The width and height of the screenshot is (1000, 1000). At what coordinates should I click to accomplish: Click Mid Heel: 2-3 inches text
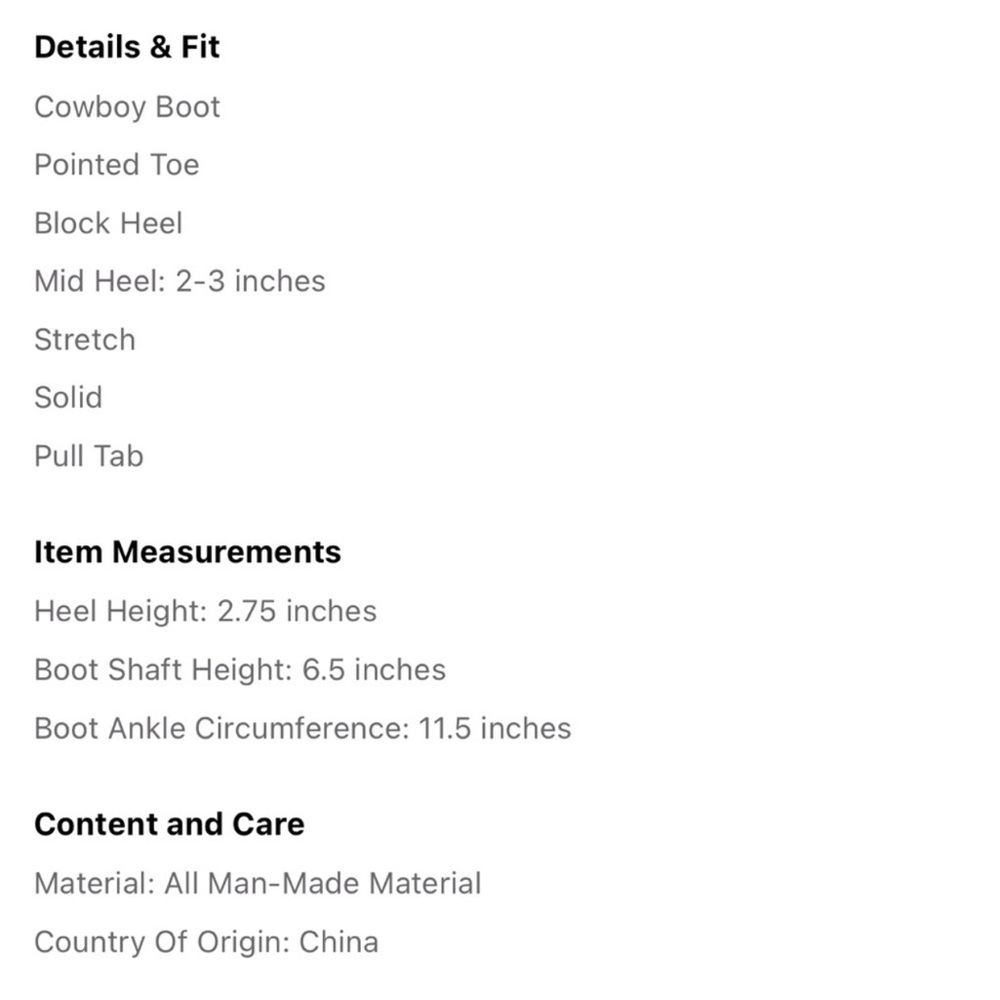coord(180,281)
